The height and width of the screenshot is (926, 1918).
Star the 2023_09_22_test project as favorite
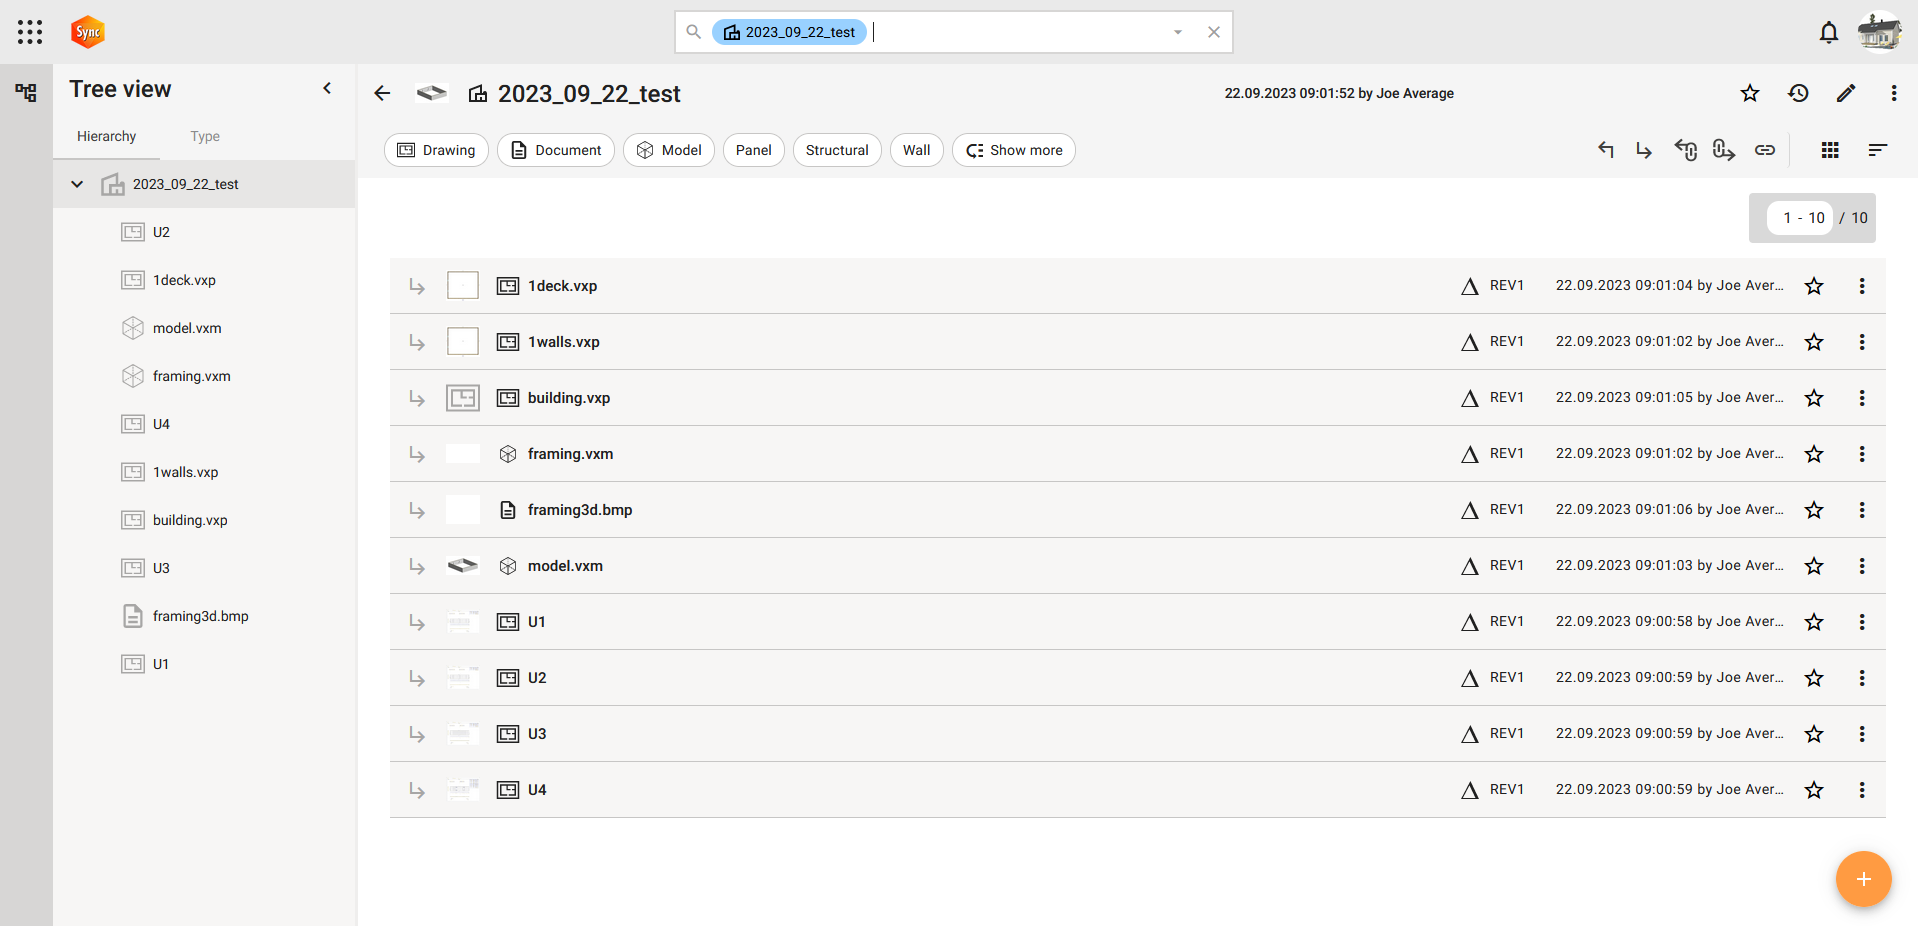(x=1750, y=93)
